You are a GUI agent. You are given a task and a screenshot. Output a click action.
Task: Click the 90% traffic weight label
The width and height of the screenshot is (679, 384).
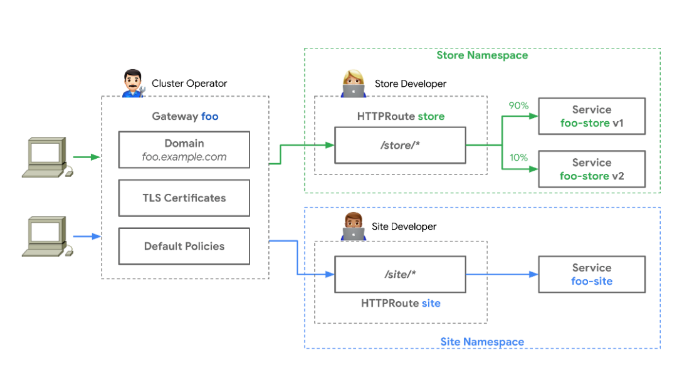[518, 105]
